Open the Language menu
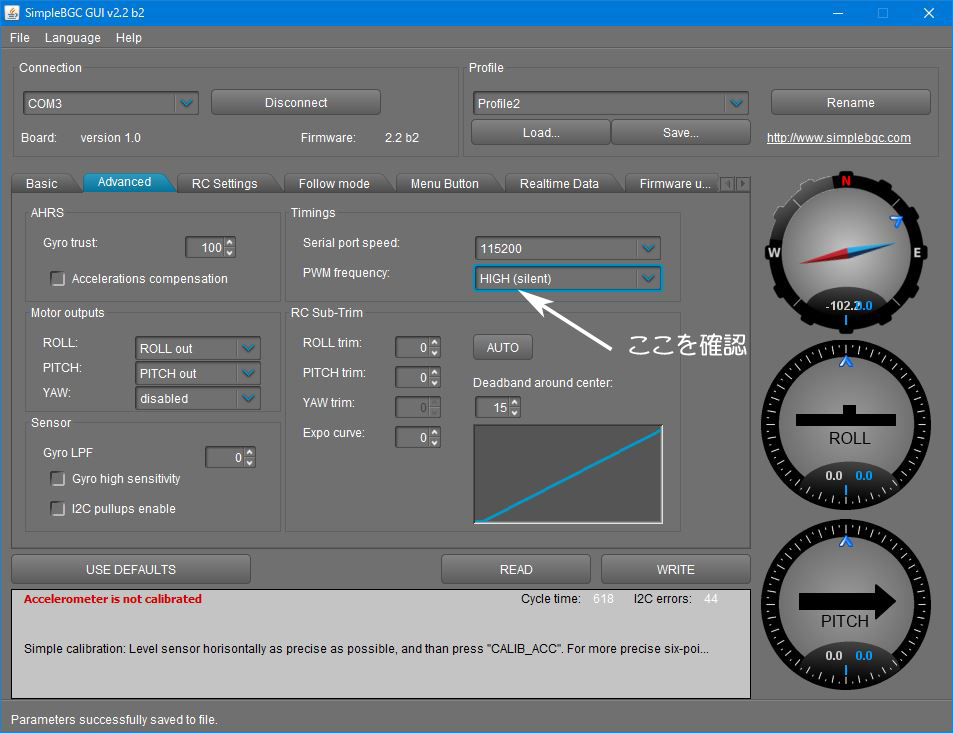Image resolution: width=953 pixels, height=733 pixels. tap(72, 38)
